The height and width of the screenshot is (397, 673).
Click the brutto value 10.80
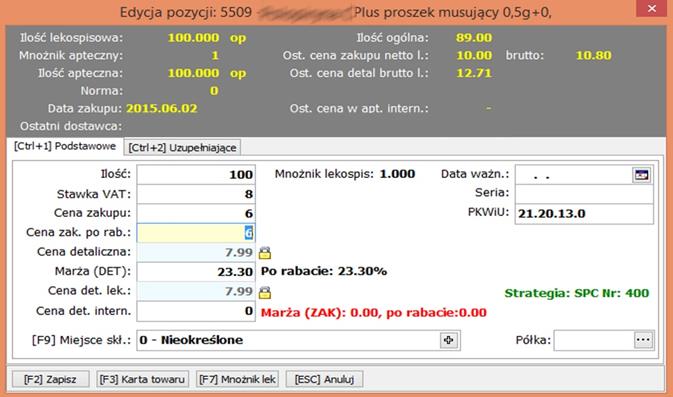(x=594, y=55)
